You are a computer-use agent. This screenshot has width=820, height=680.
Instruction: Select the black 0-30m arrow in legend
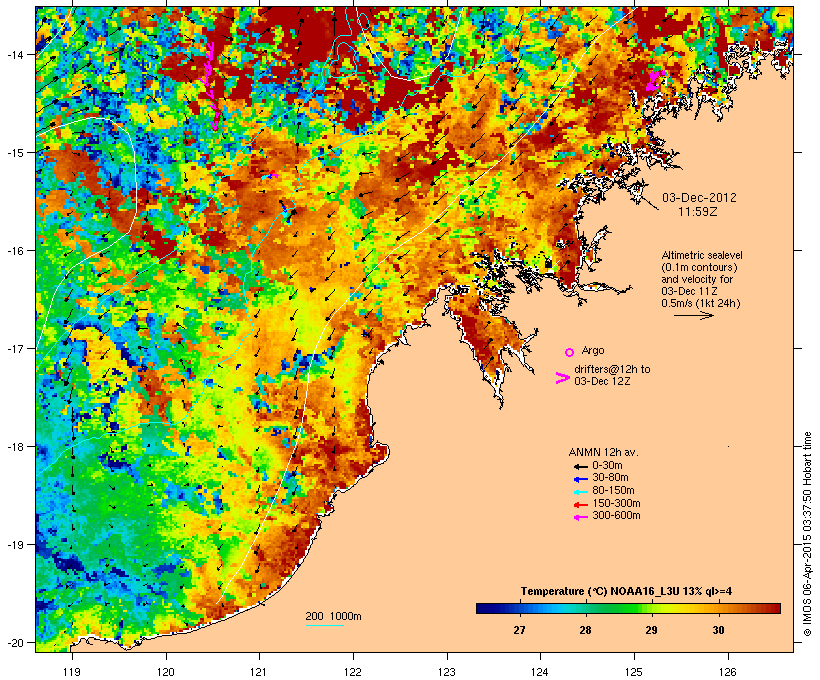pyautogui.click(x=581, y=466)
